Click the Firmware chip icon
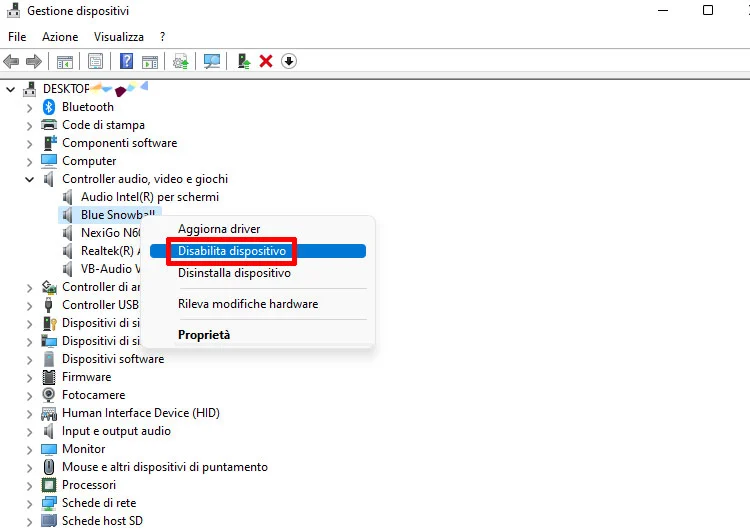Screen dimensions: 750x532 pos(49,377)
